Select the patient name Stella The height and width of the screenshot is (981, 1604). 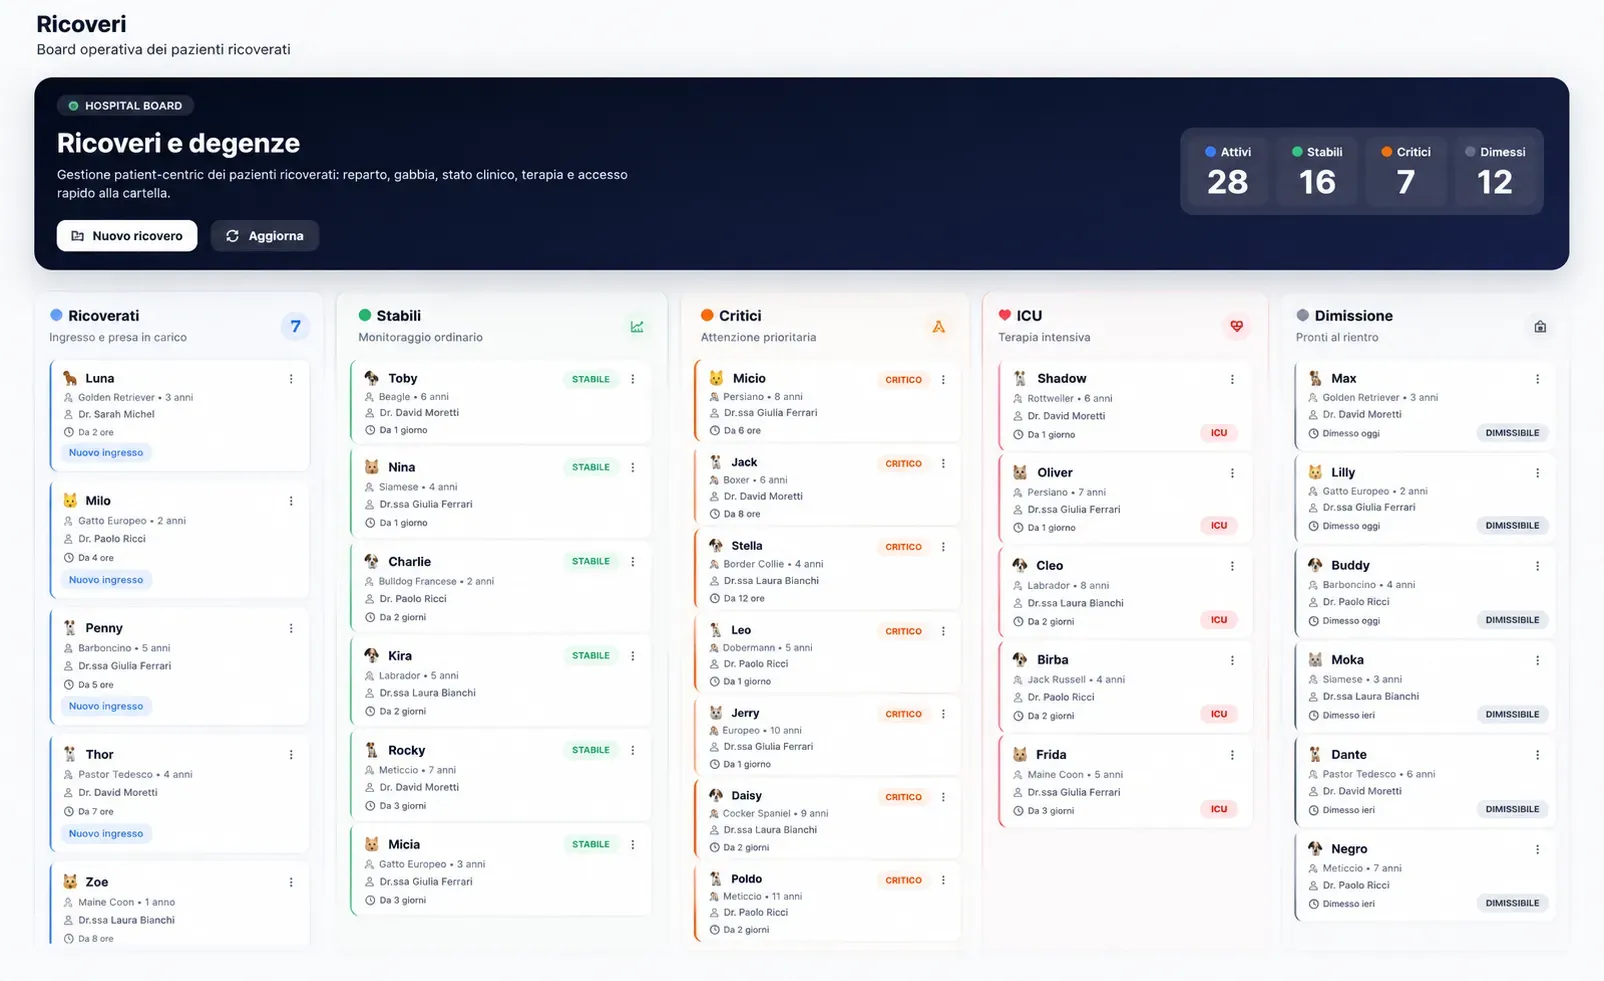pos(747,546)
